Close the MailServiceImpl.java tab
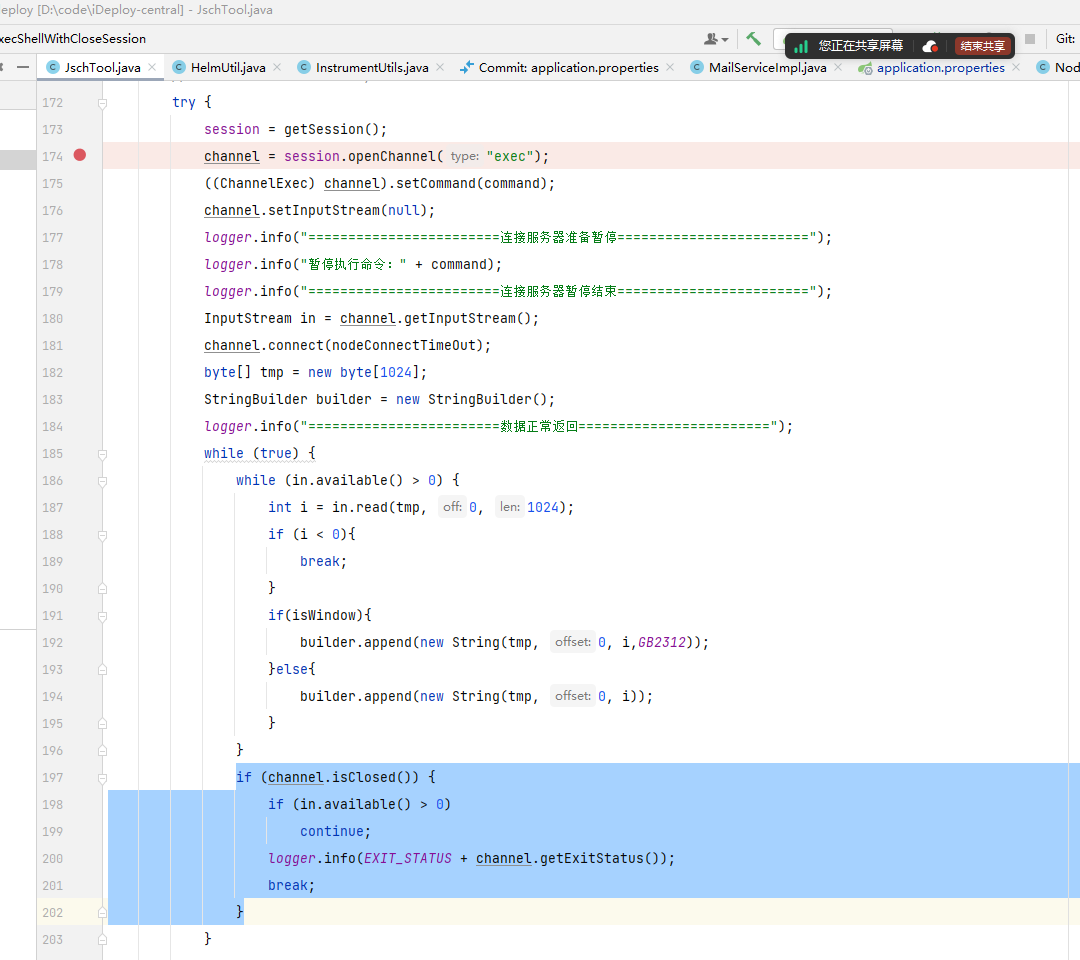Viewport: 1080px width, 960px height. (x=838, y=67)
